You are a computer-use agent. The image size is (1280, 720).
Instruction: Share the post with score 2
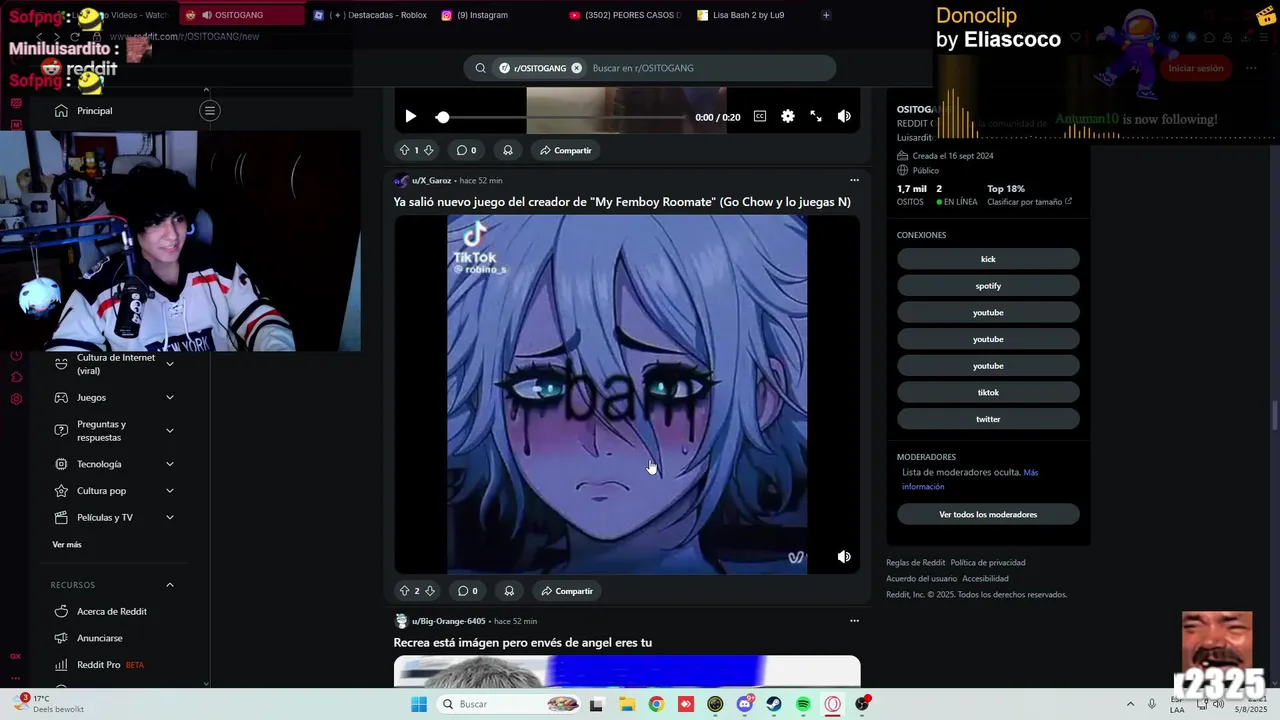pos(567,591)
